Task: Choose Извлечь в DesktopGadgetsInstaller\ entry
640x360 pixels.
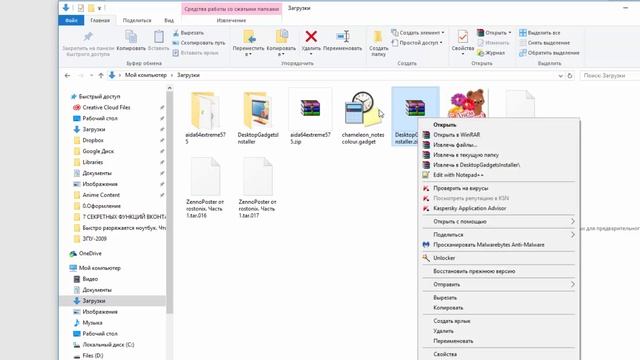Action: coord(498,165)
